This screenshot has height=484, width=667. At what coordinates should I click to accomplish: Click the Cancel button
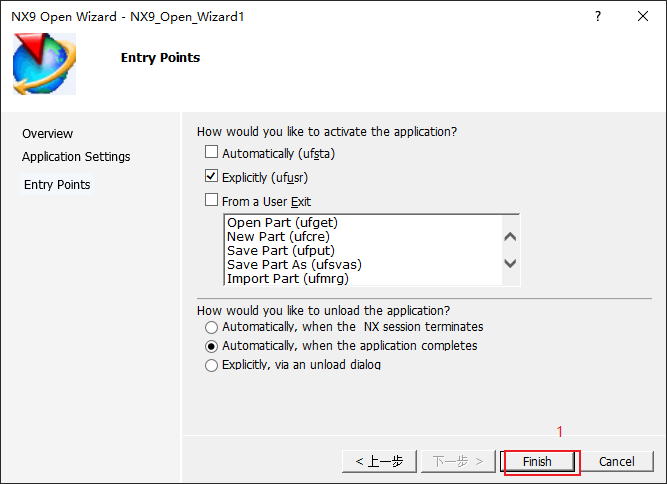coord(617,461)
